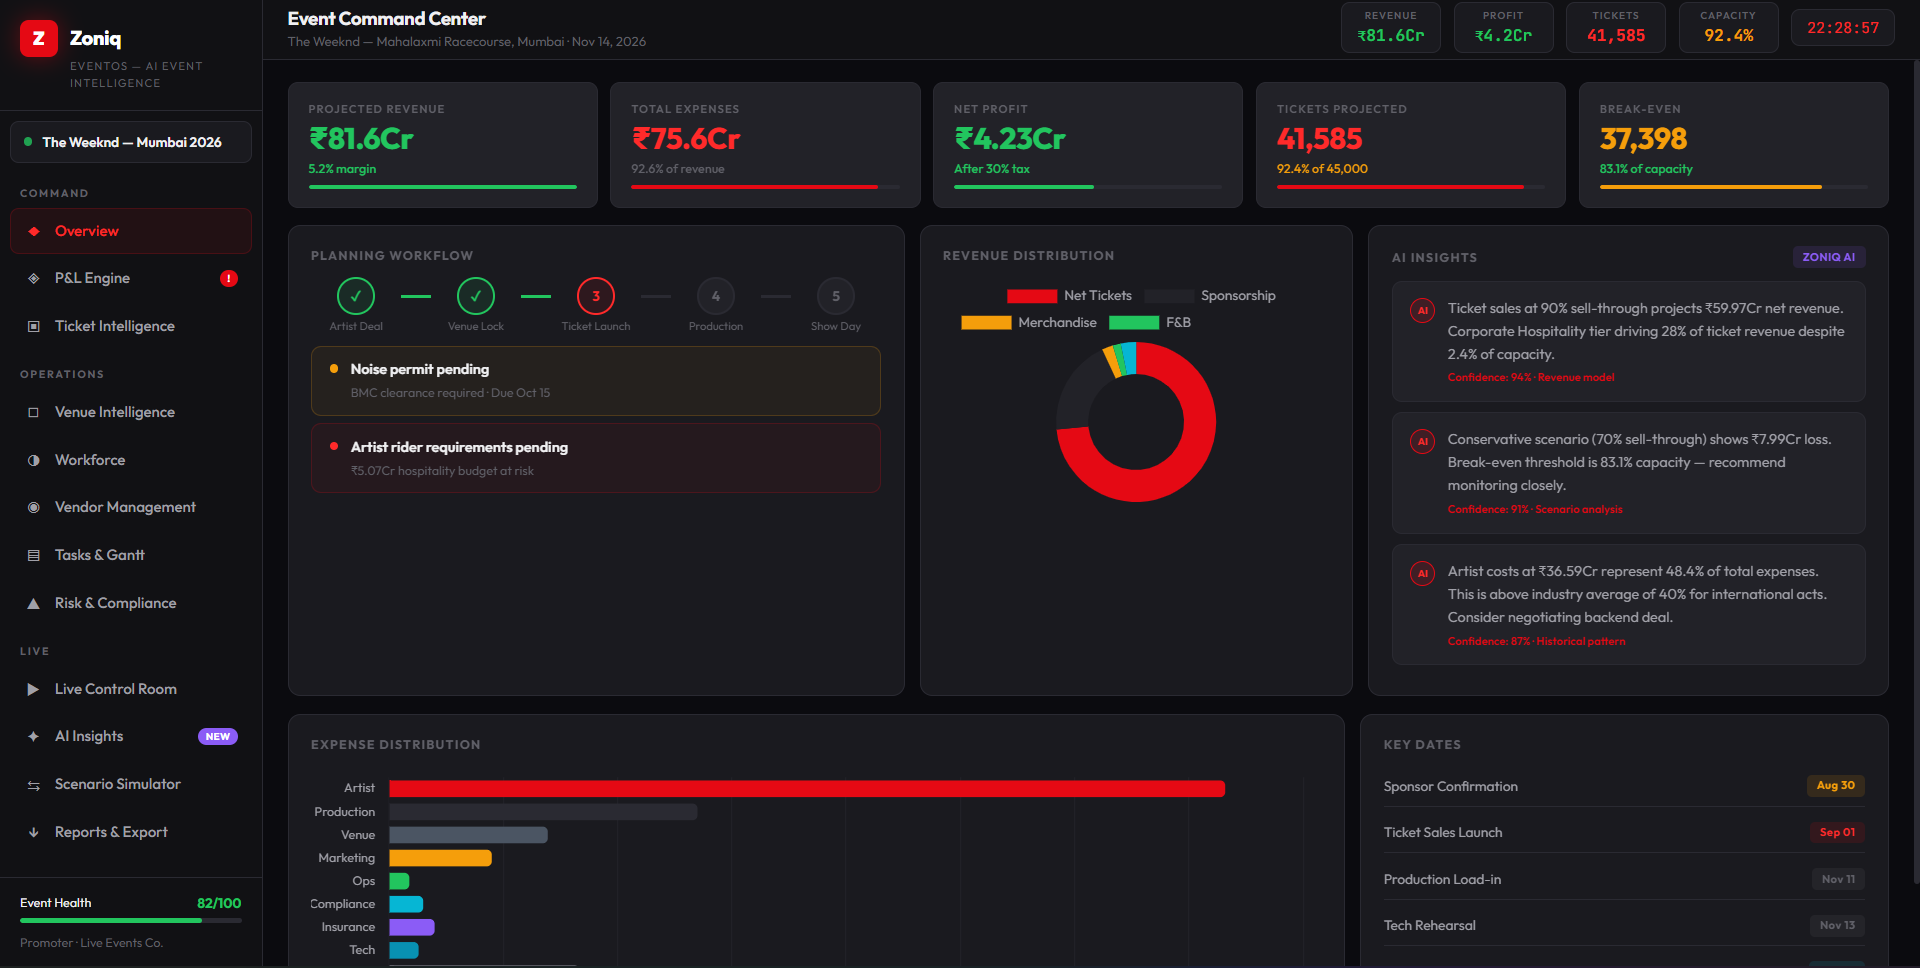Expand the Artist rider requirements alert

[x=595, y=458]
